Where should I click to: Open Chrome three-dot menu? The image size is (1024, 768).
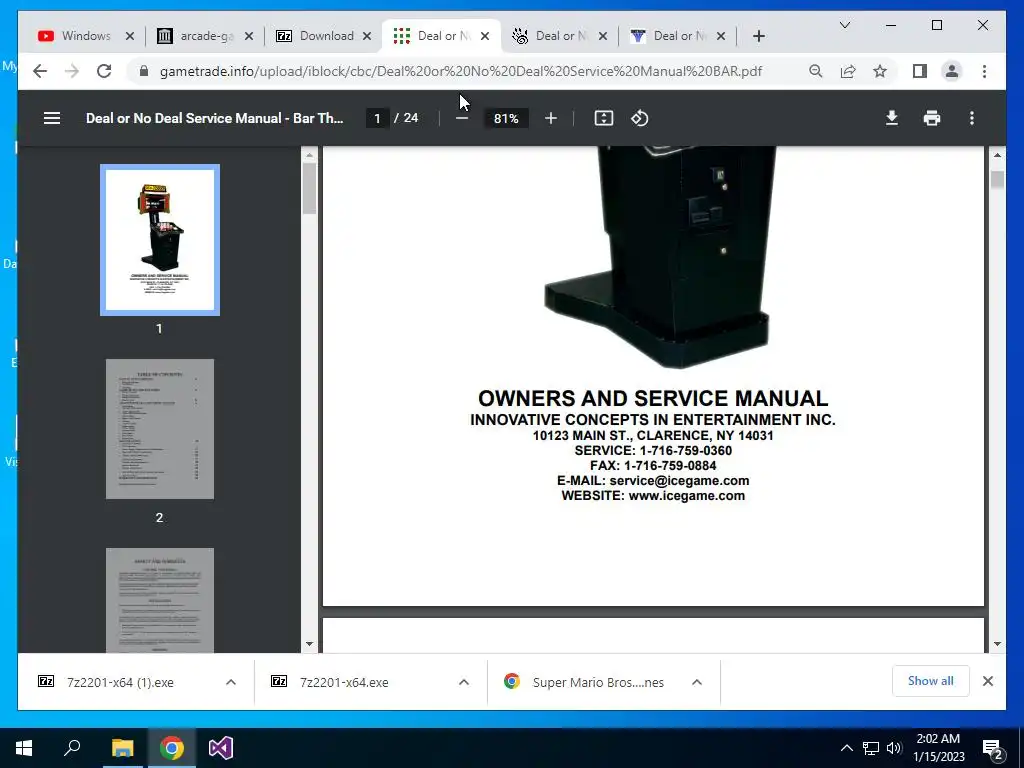point(984,71)
